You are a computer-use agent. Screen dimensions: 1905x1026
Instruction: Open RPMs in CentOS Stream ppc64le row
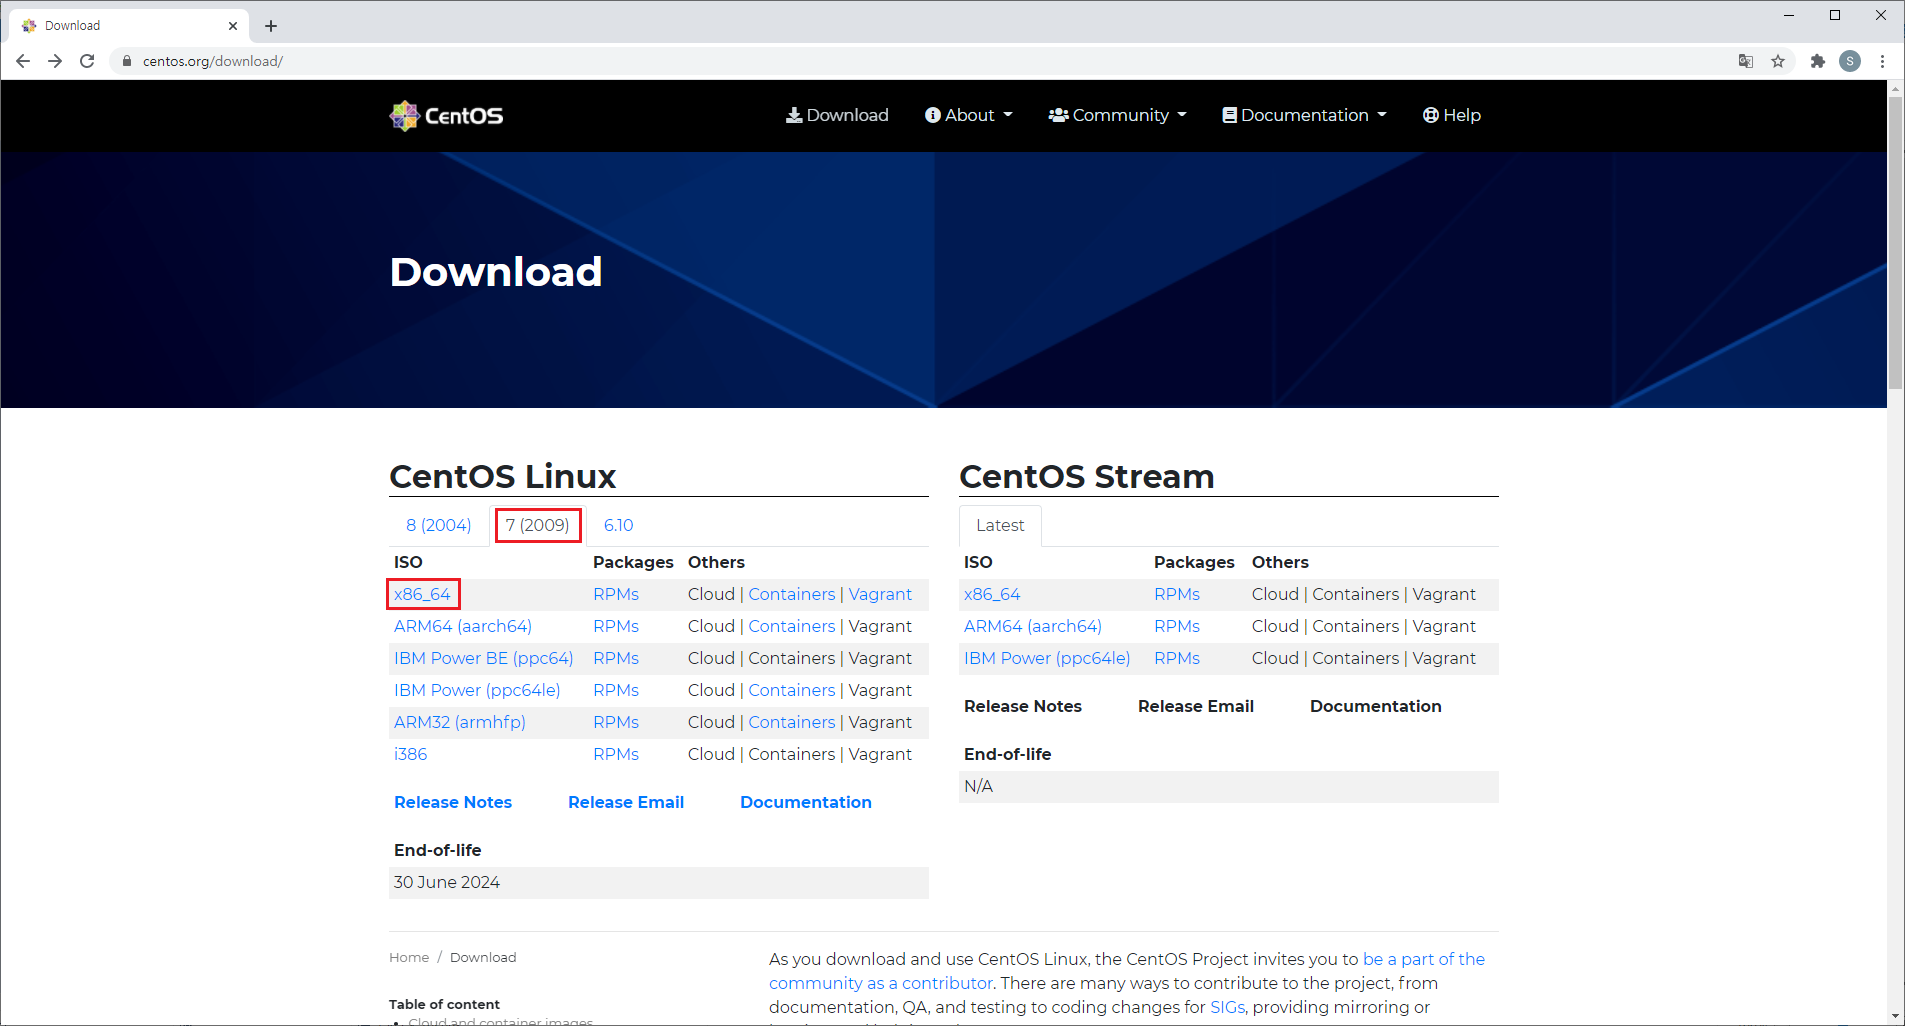[1177, 658]
